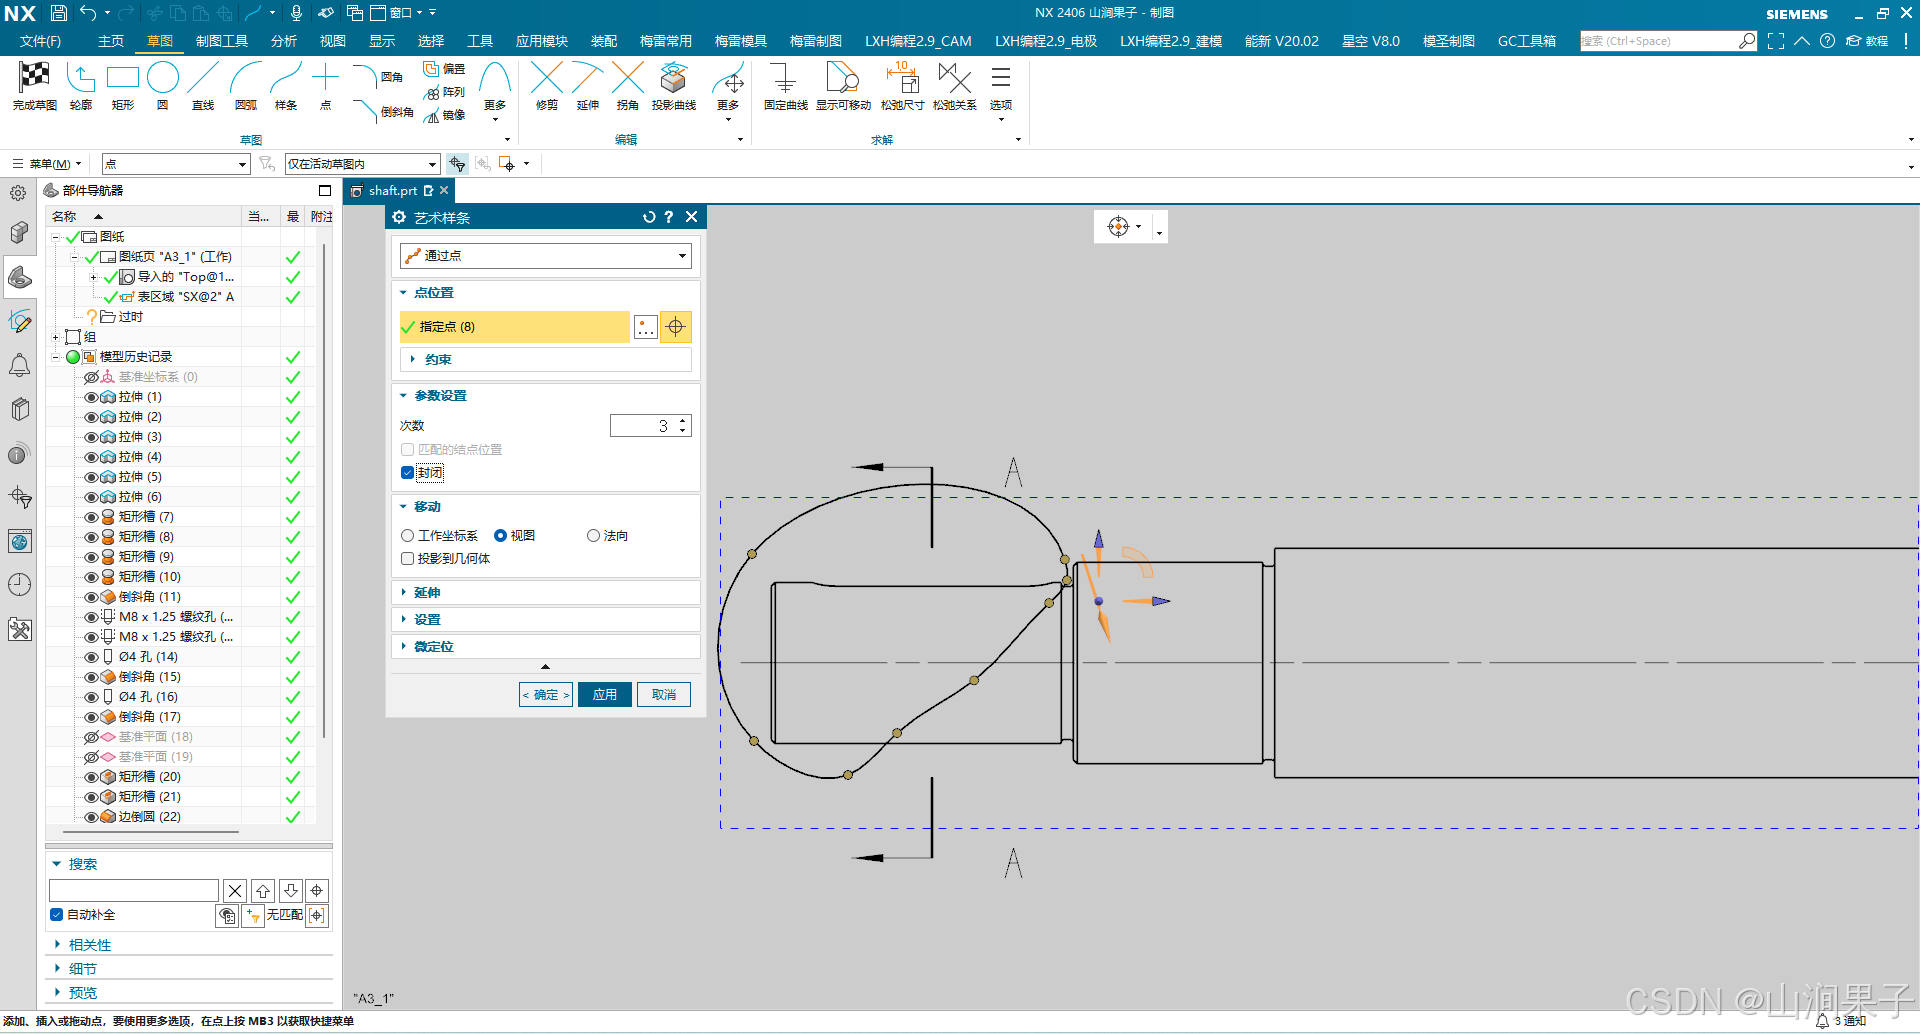Open the 菜单(M) menu button
1920x1034 pixels.
point(47,164)
